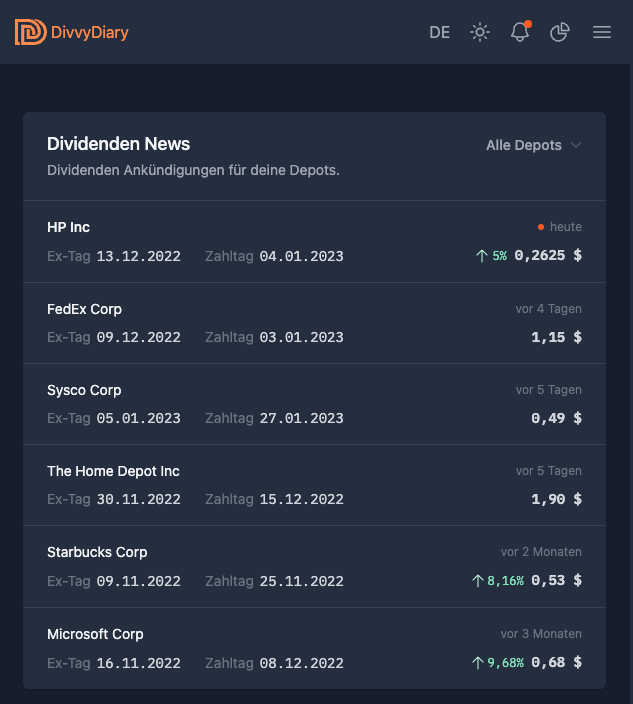633x704 pixels.
Task: Click Microsoft 9,68% increase arrow icon
Action: 478,662
